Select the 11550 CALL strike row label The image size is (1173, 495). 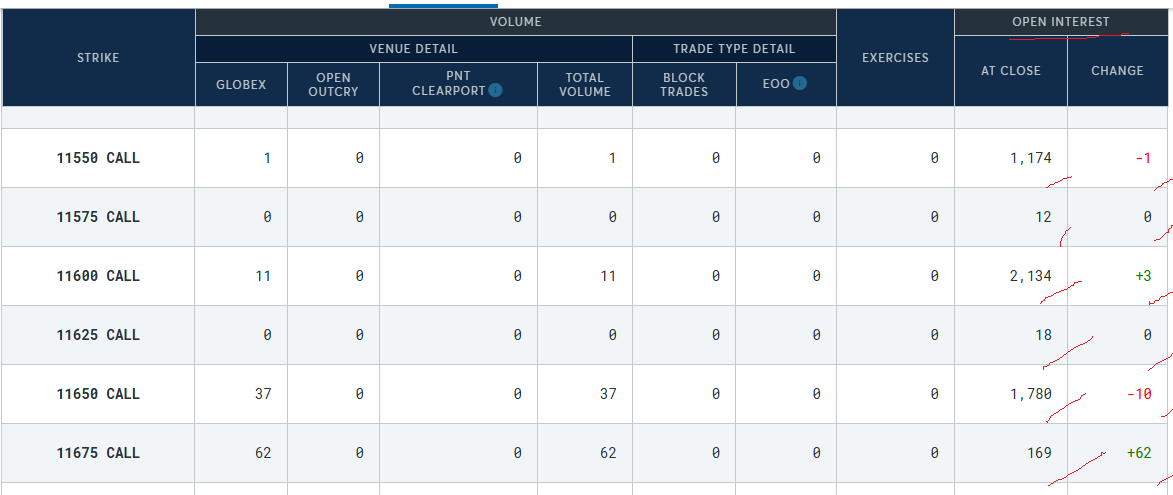pyautogui.click(x=98, y=158)
